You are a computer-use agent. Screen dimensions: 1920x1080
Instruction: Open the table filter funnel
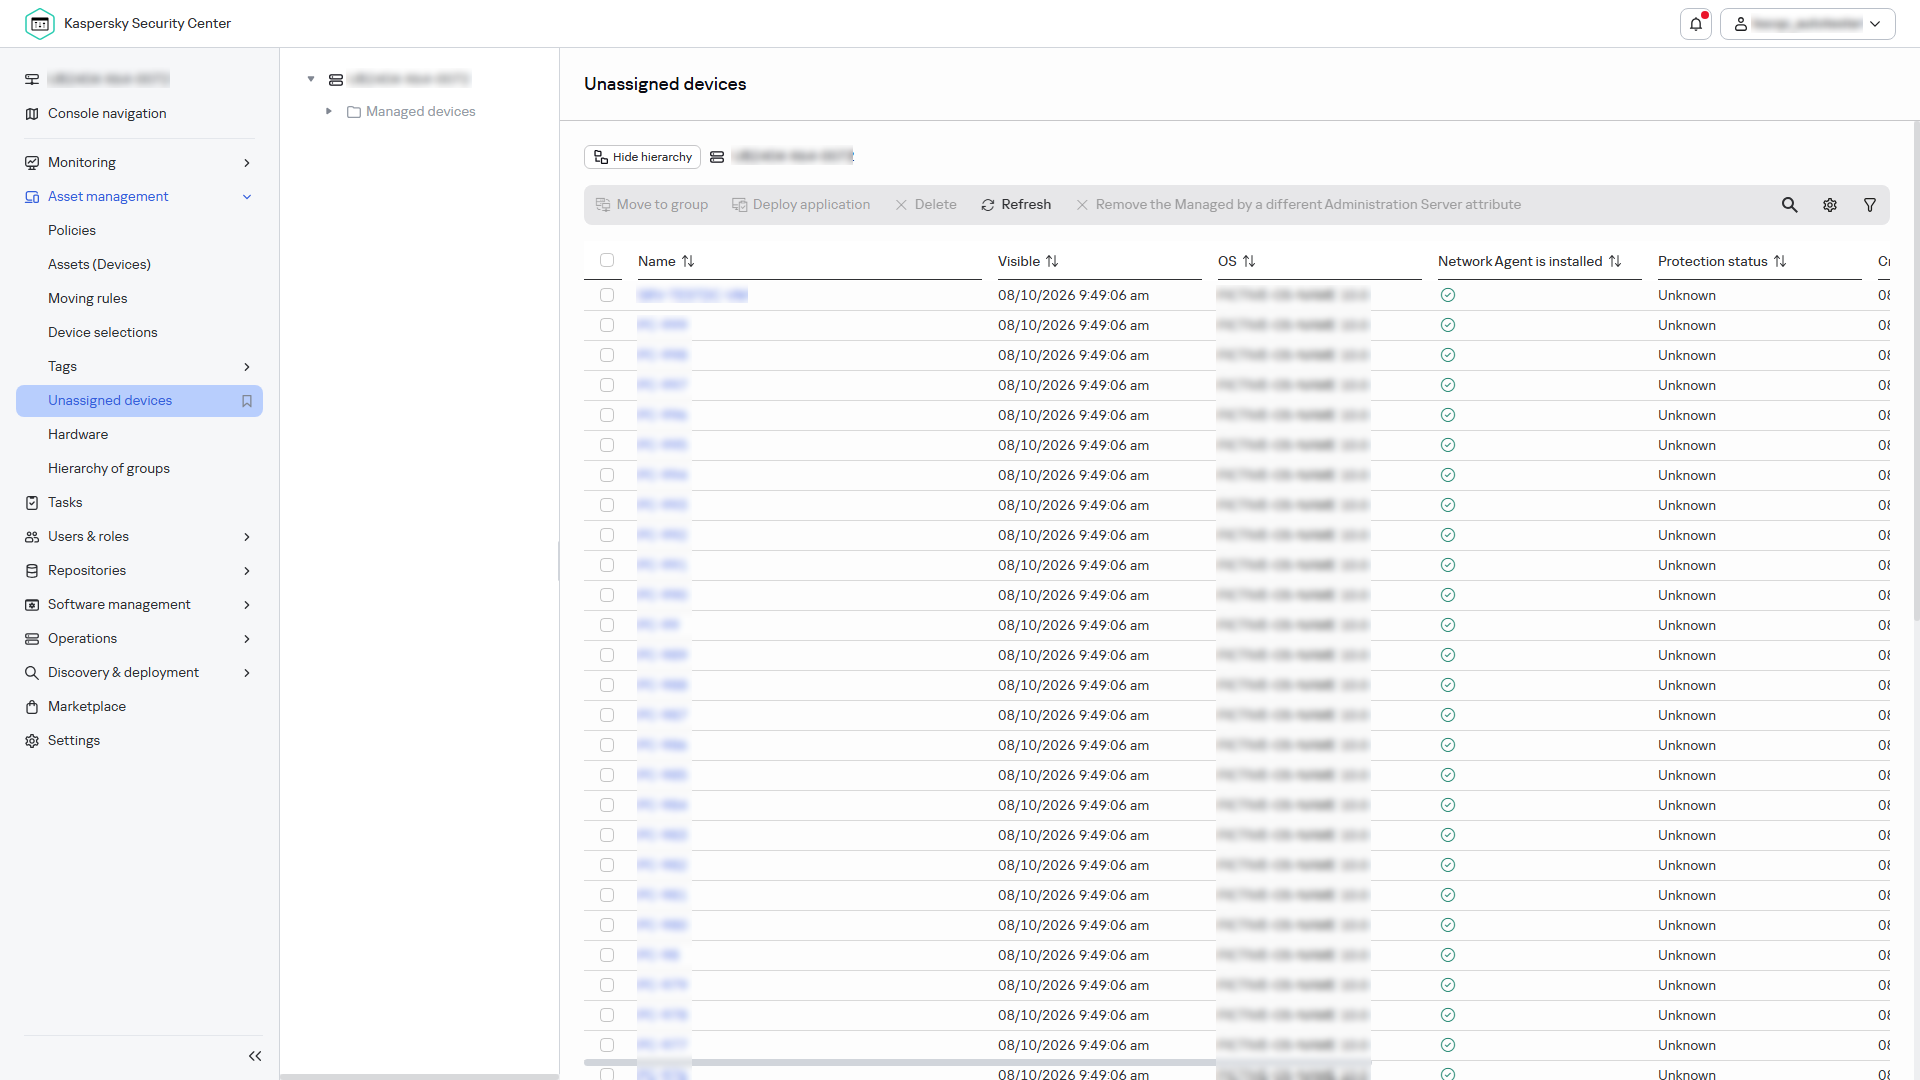(1870, 205)
